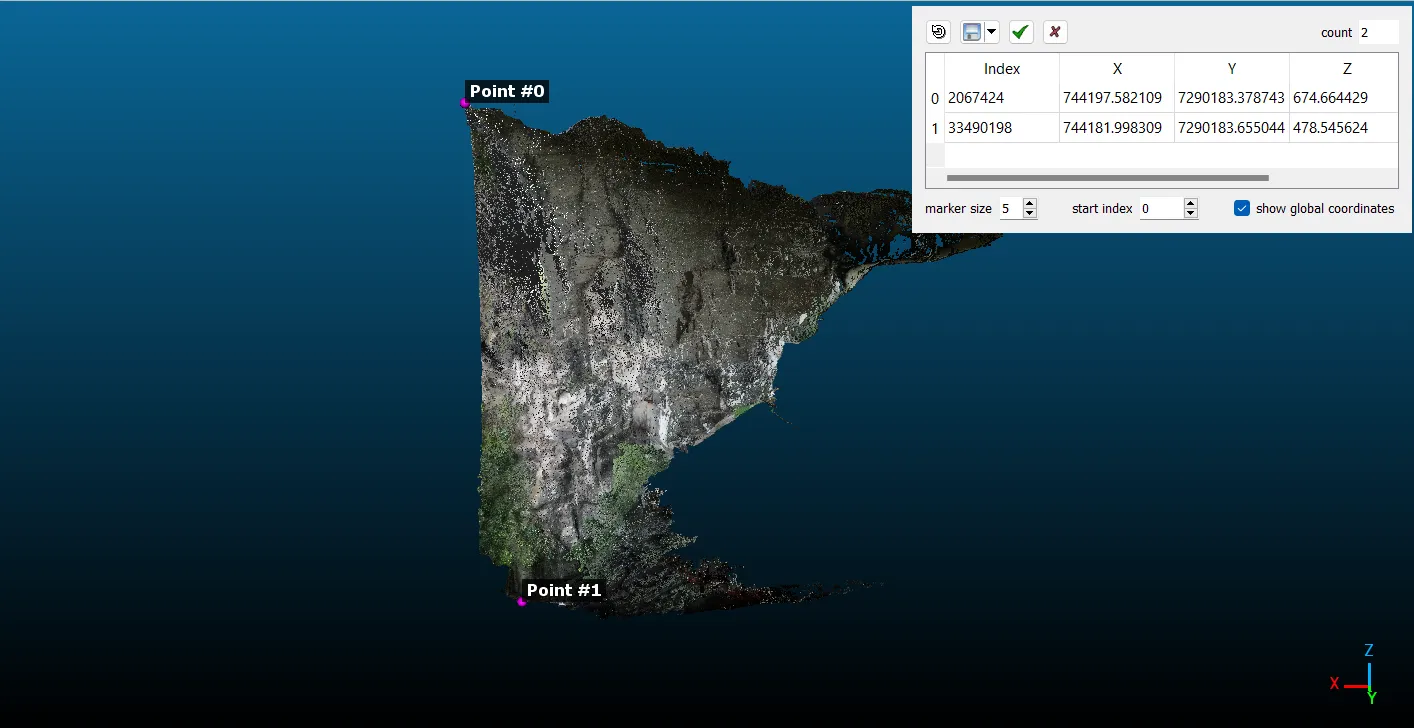The width and height of the screenshot is (1414, 728).
Task: Validate the point list with the green checkmark
Action: [1020, 32]
